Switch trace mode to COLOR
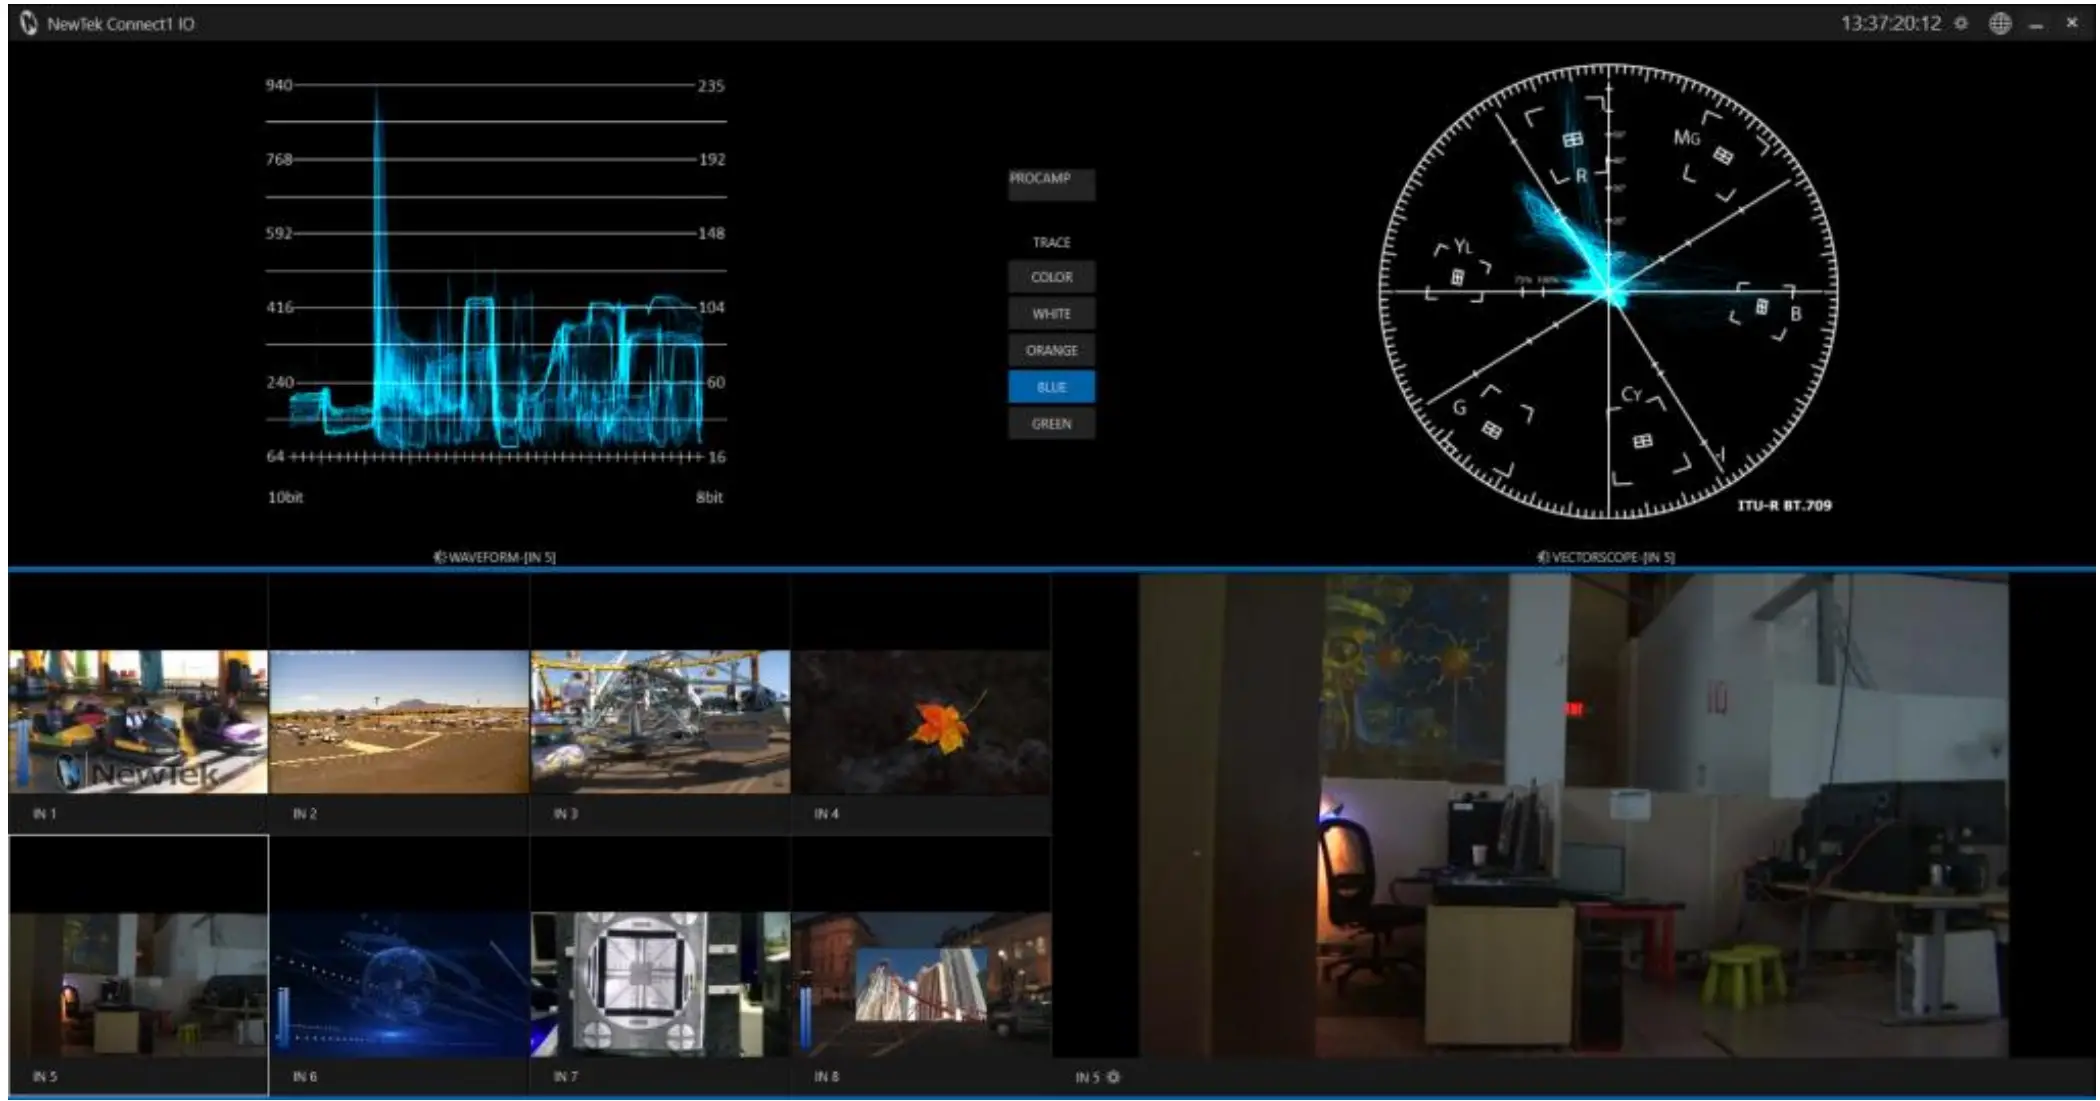This screenshot has width=2100, height=1101. coord(1051,277)
